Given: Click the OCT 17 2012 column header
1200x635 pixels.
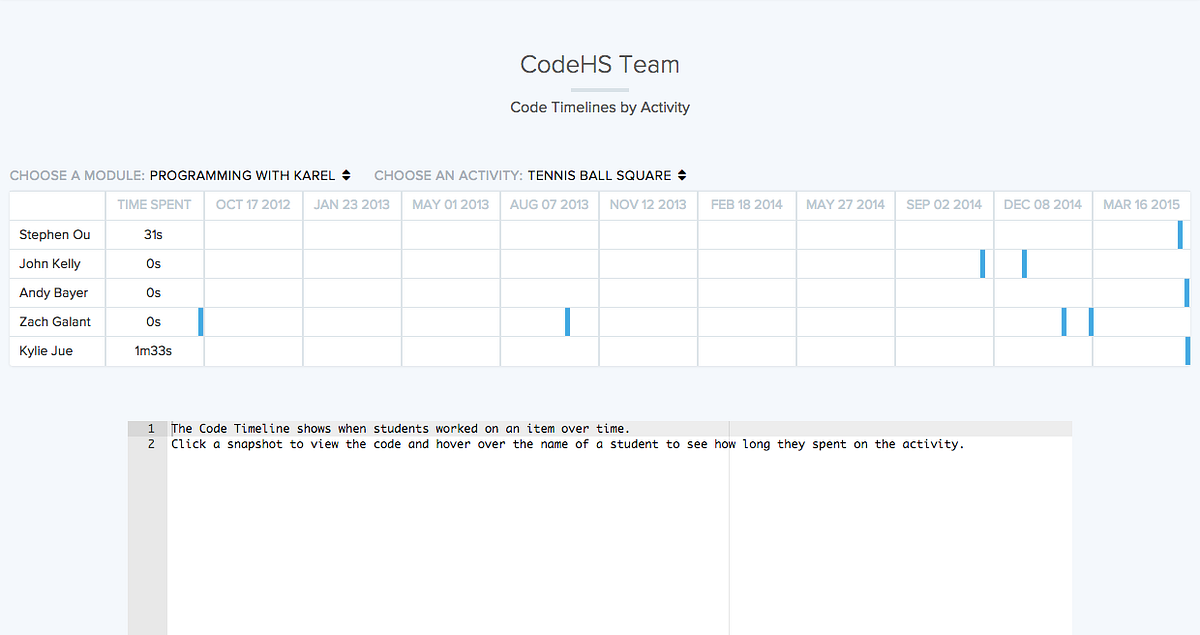Looking at the screenshot, I should coord(253,204).
